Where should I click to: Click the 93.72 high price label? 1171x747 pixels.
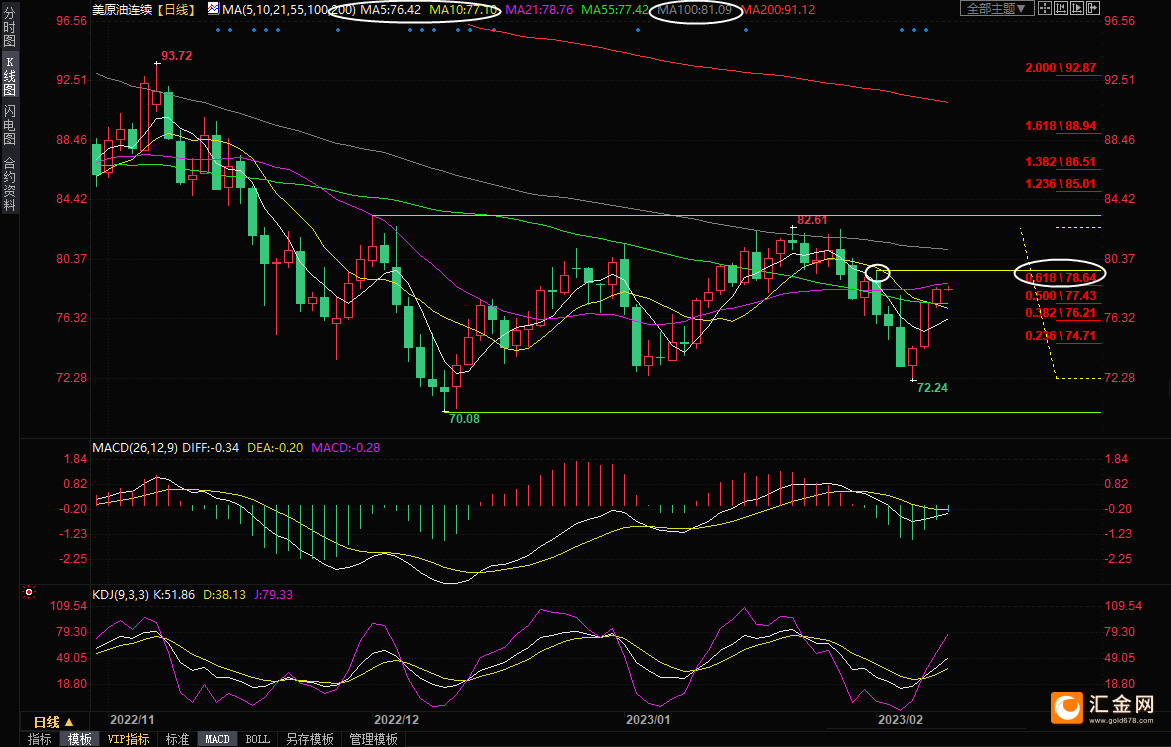click(x=176, y=56)
